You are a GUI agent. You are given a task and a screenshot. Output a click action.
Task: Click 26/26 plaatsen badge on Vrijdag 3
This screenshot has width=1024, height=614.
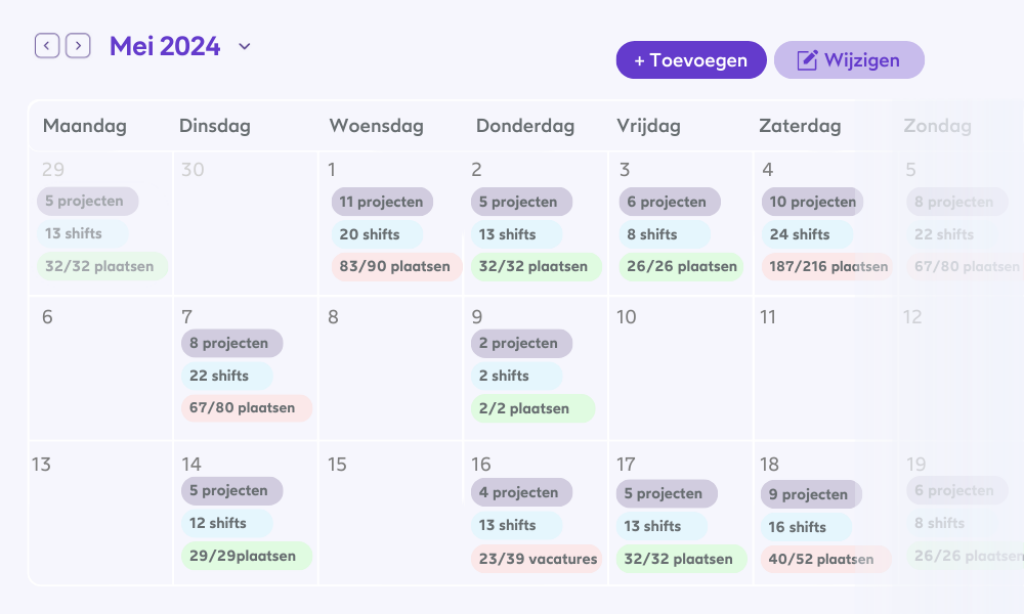click(680, 267)
